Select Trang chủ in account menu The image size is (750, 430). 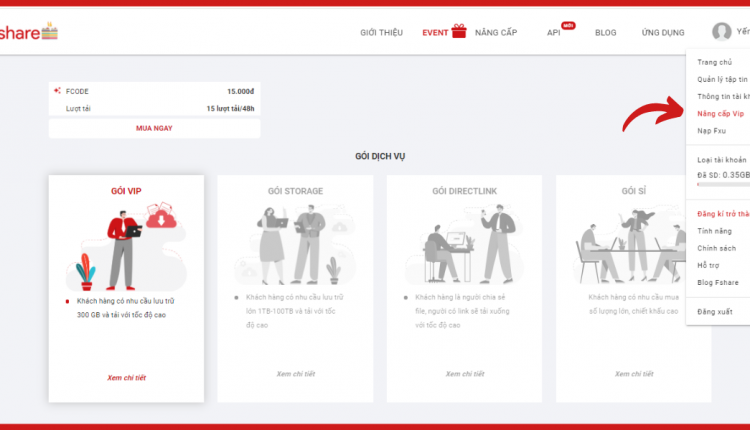tap(714, 62)
